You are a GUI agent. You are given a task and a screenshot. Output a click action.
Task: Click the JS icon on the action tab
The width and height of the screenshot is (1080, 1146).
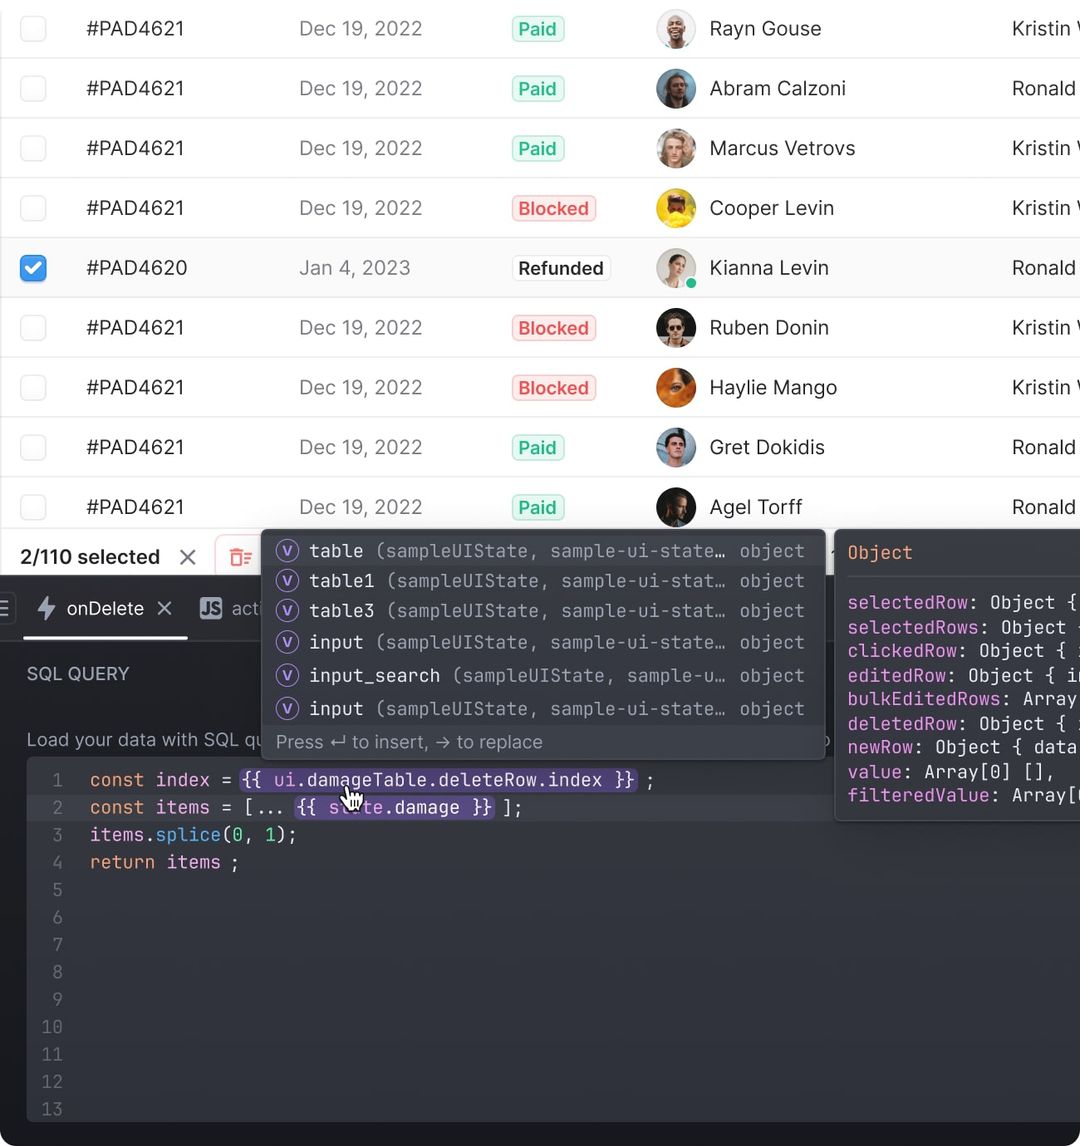click(x=211, y=608)
